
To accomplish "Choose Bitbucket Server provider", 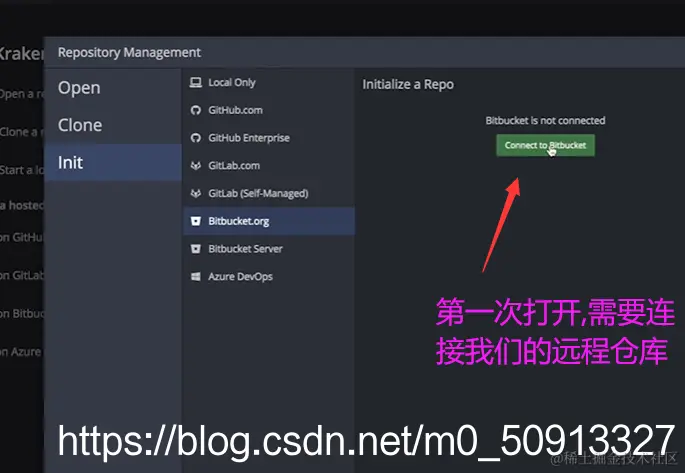I will coord(269,249).
